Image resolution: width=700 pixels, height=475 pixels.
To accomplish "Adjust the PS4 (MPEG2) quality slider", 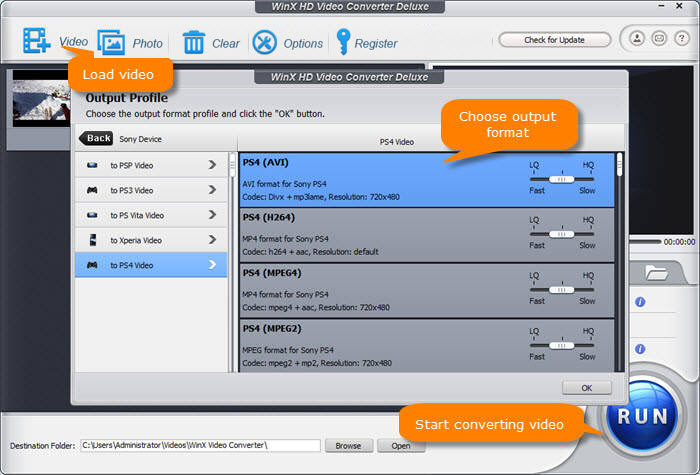I will point(562,345).
